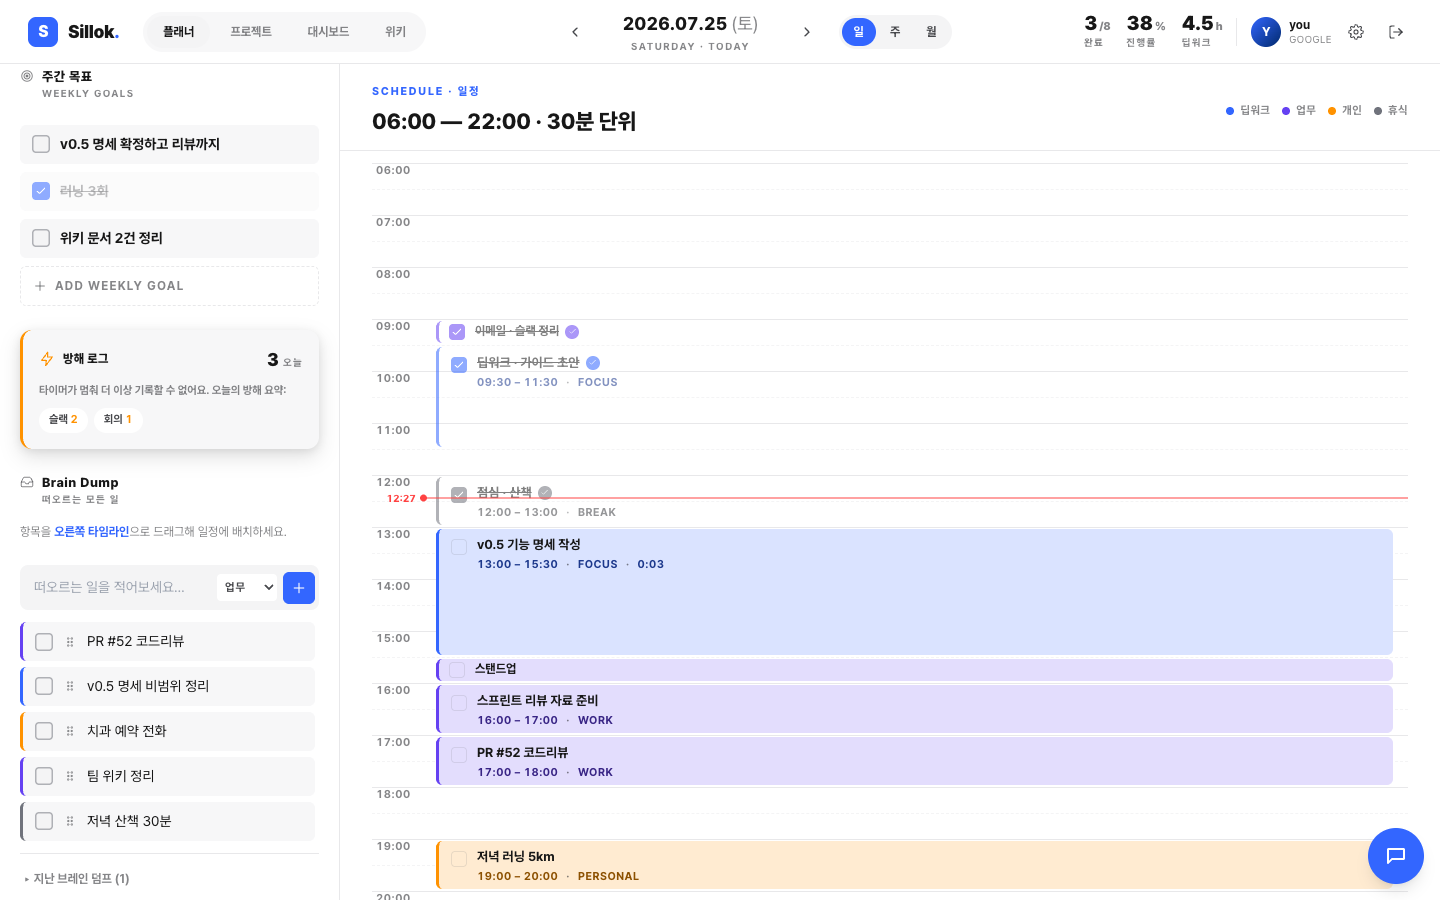This screenshot has width=1440, height=900.
Task: Click ADD WEEKLY GOAL button
Action: pos(169,286)
